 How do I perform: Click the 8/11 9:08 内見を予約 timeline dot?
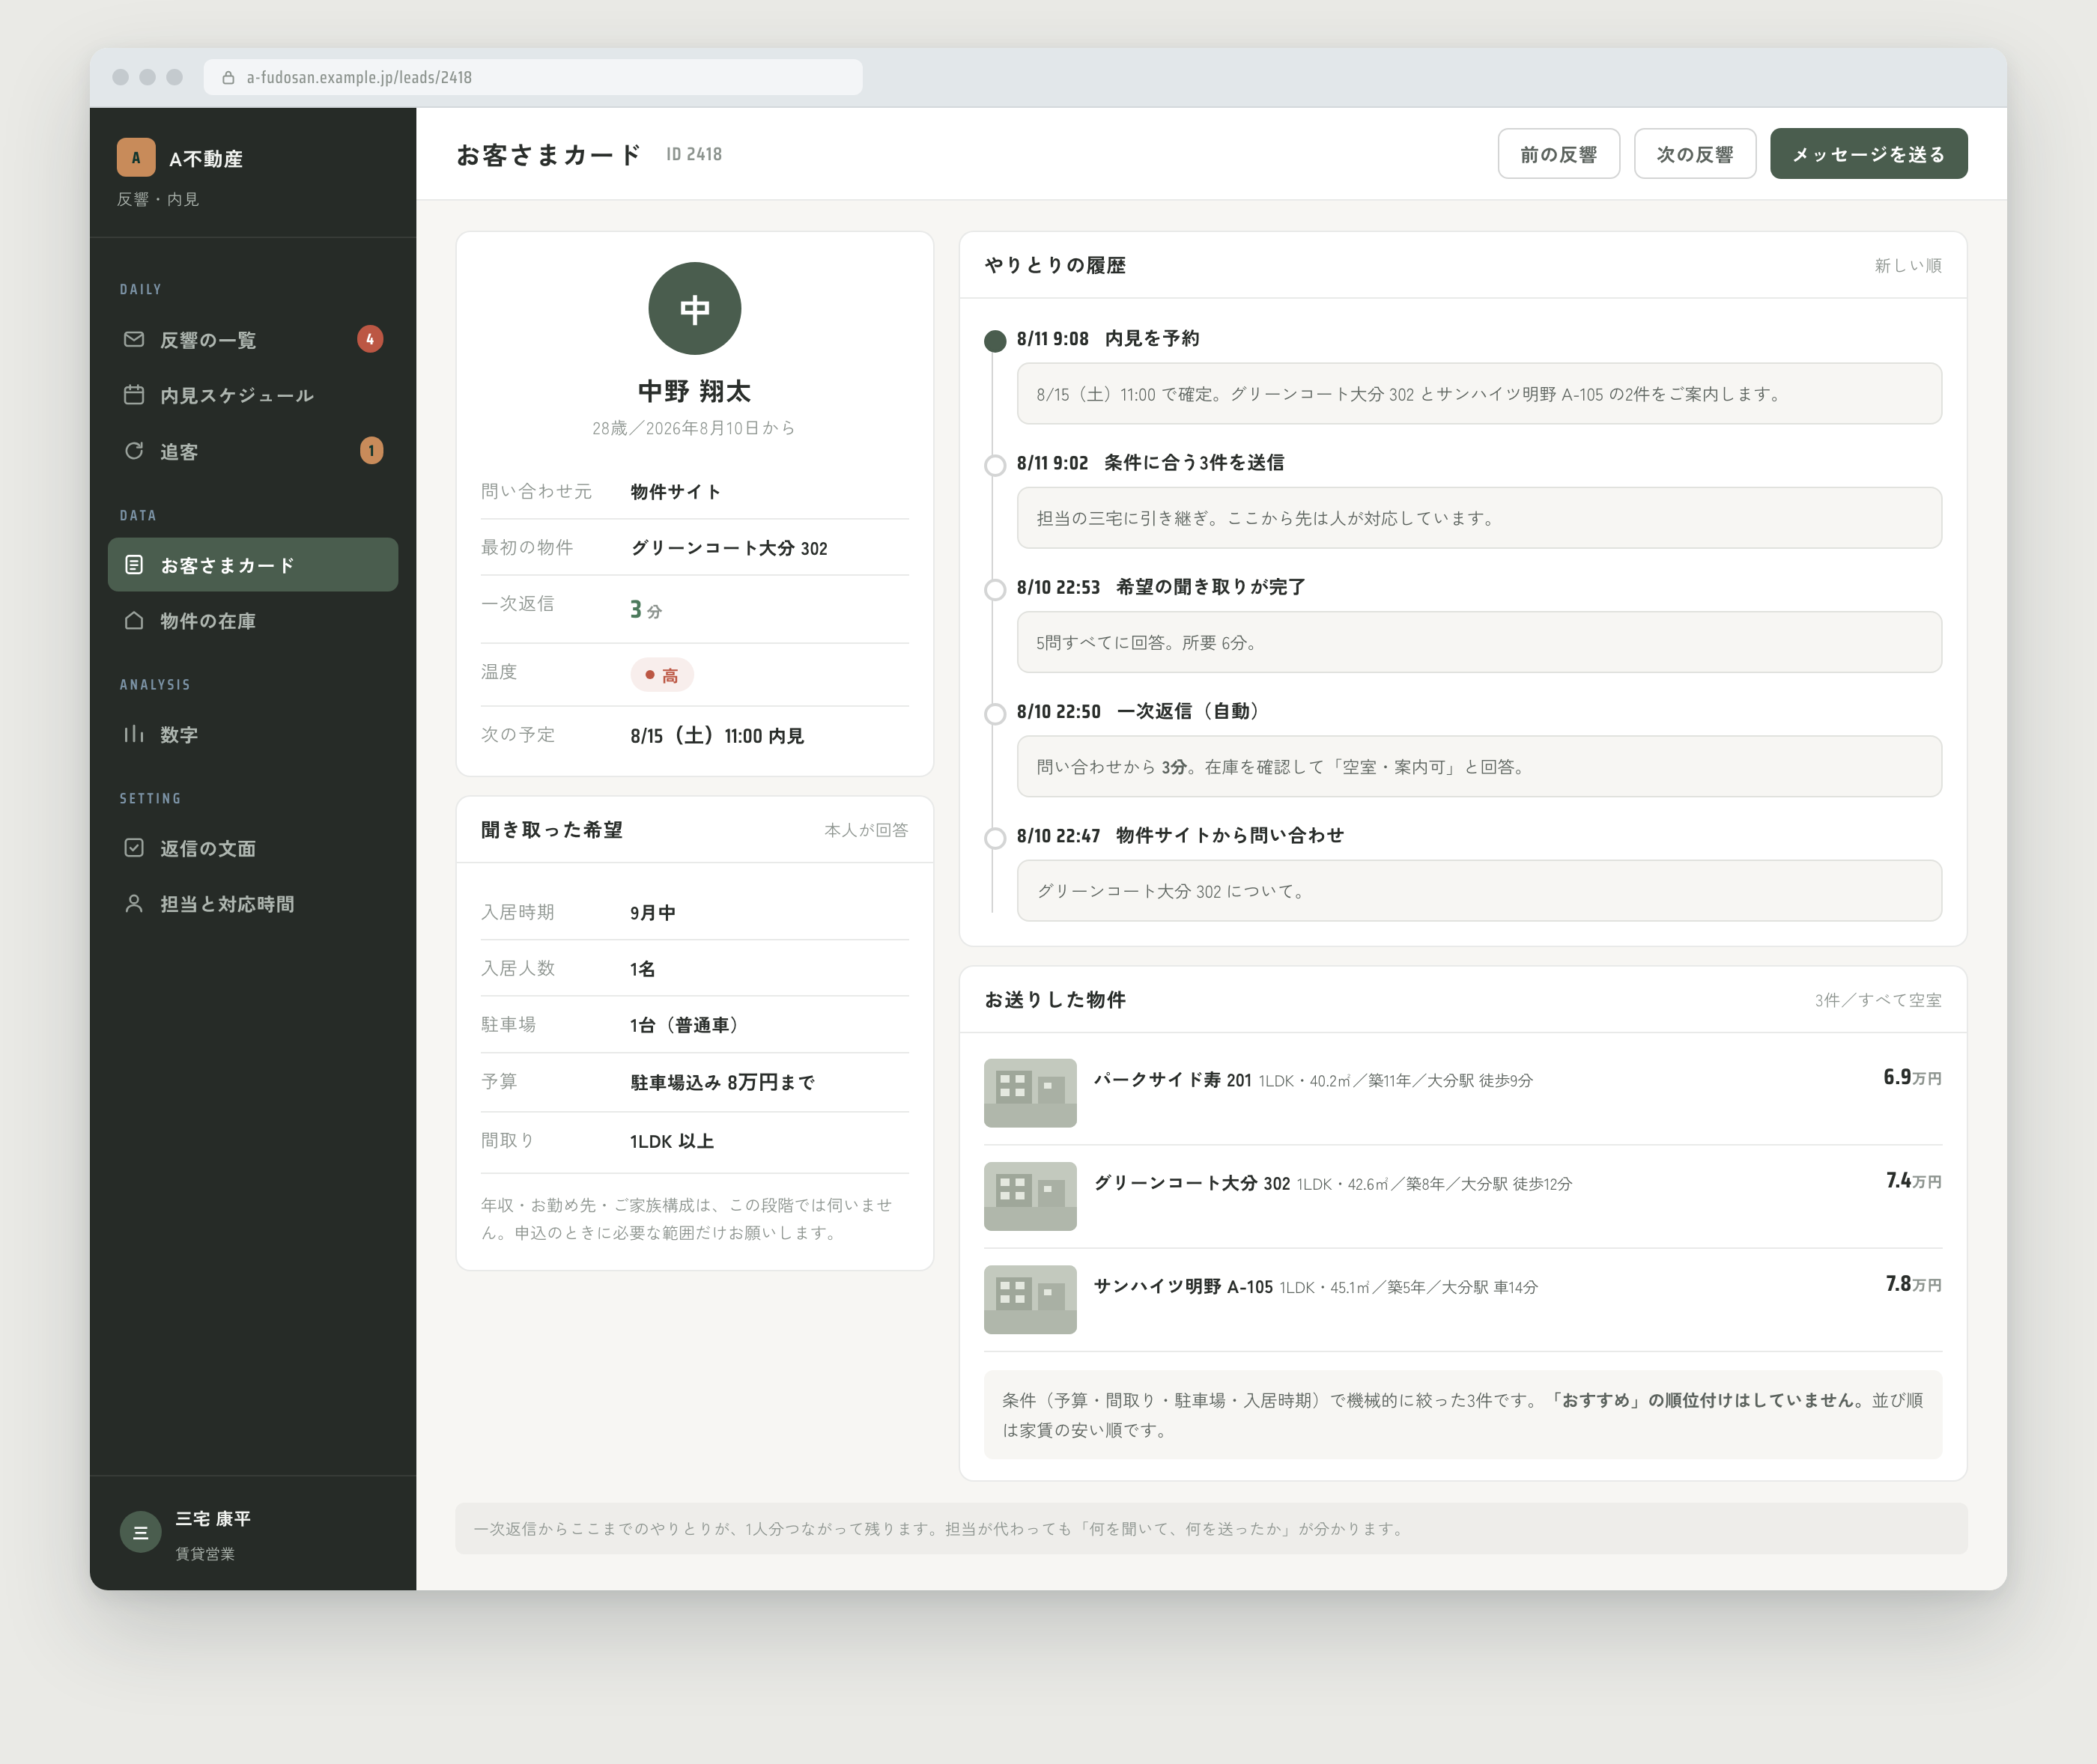point(995,341)
